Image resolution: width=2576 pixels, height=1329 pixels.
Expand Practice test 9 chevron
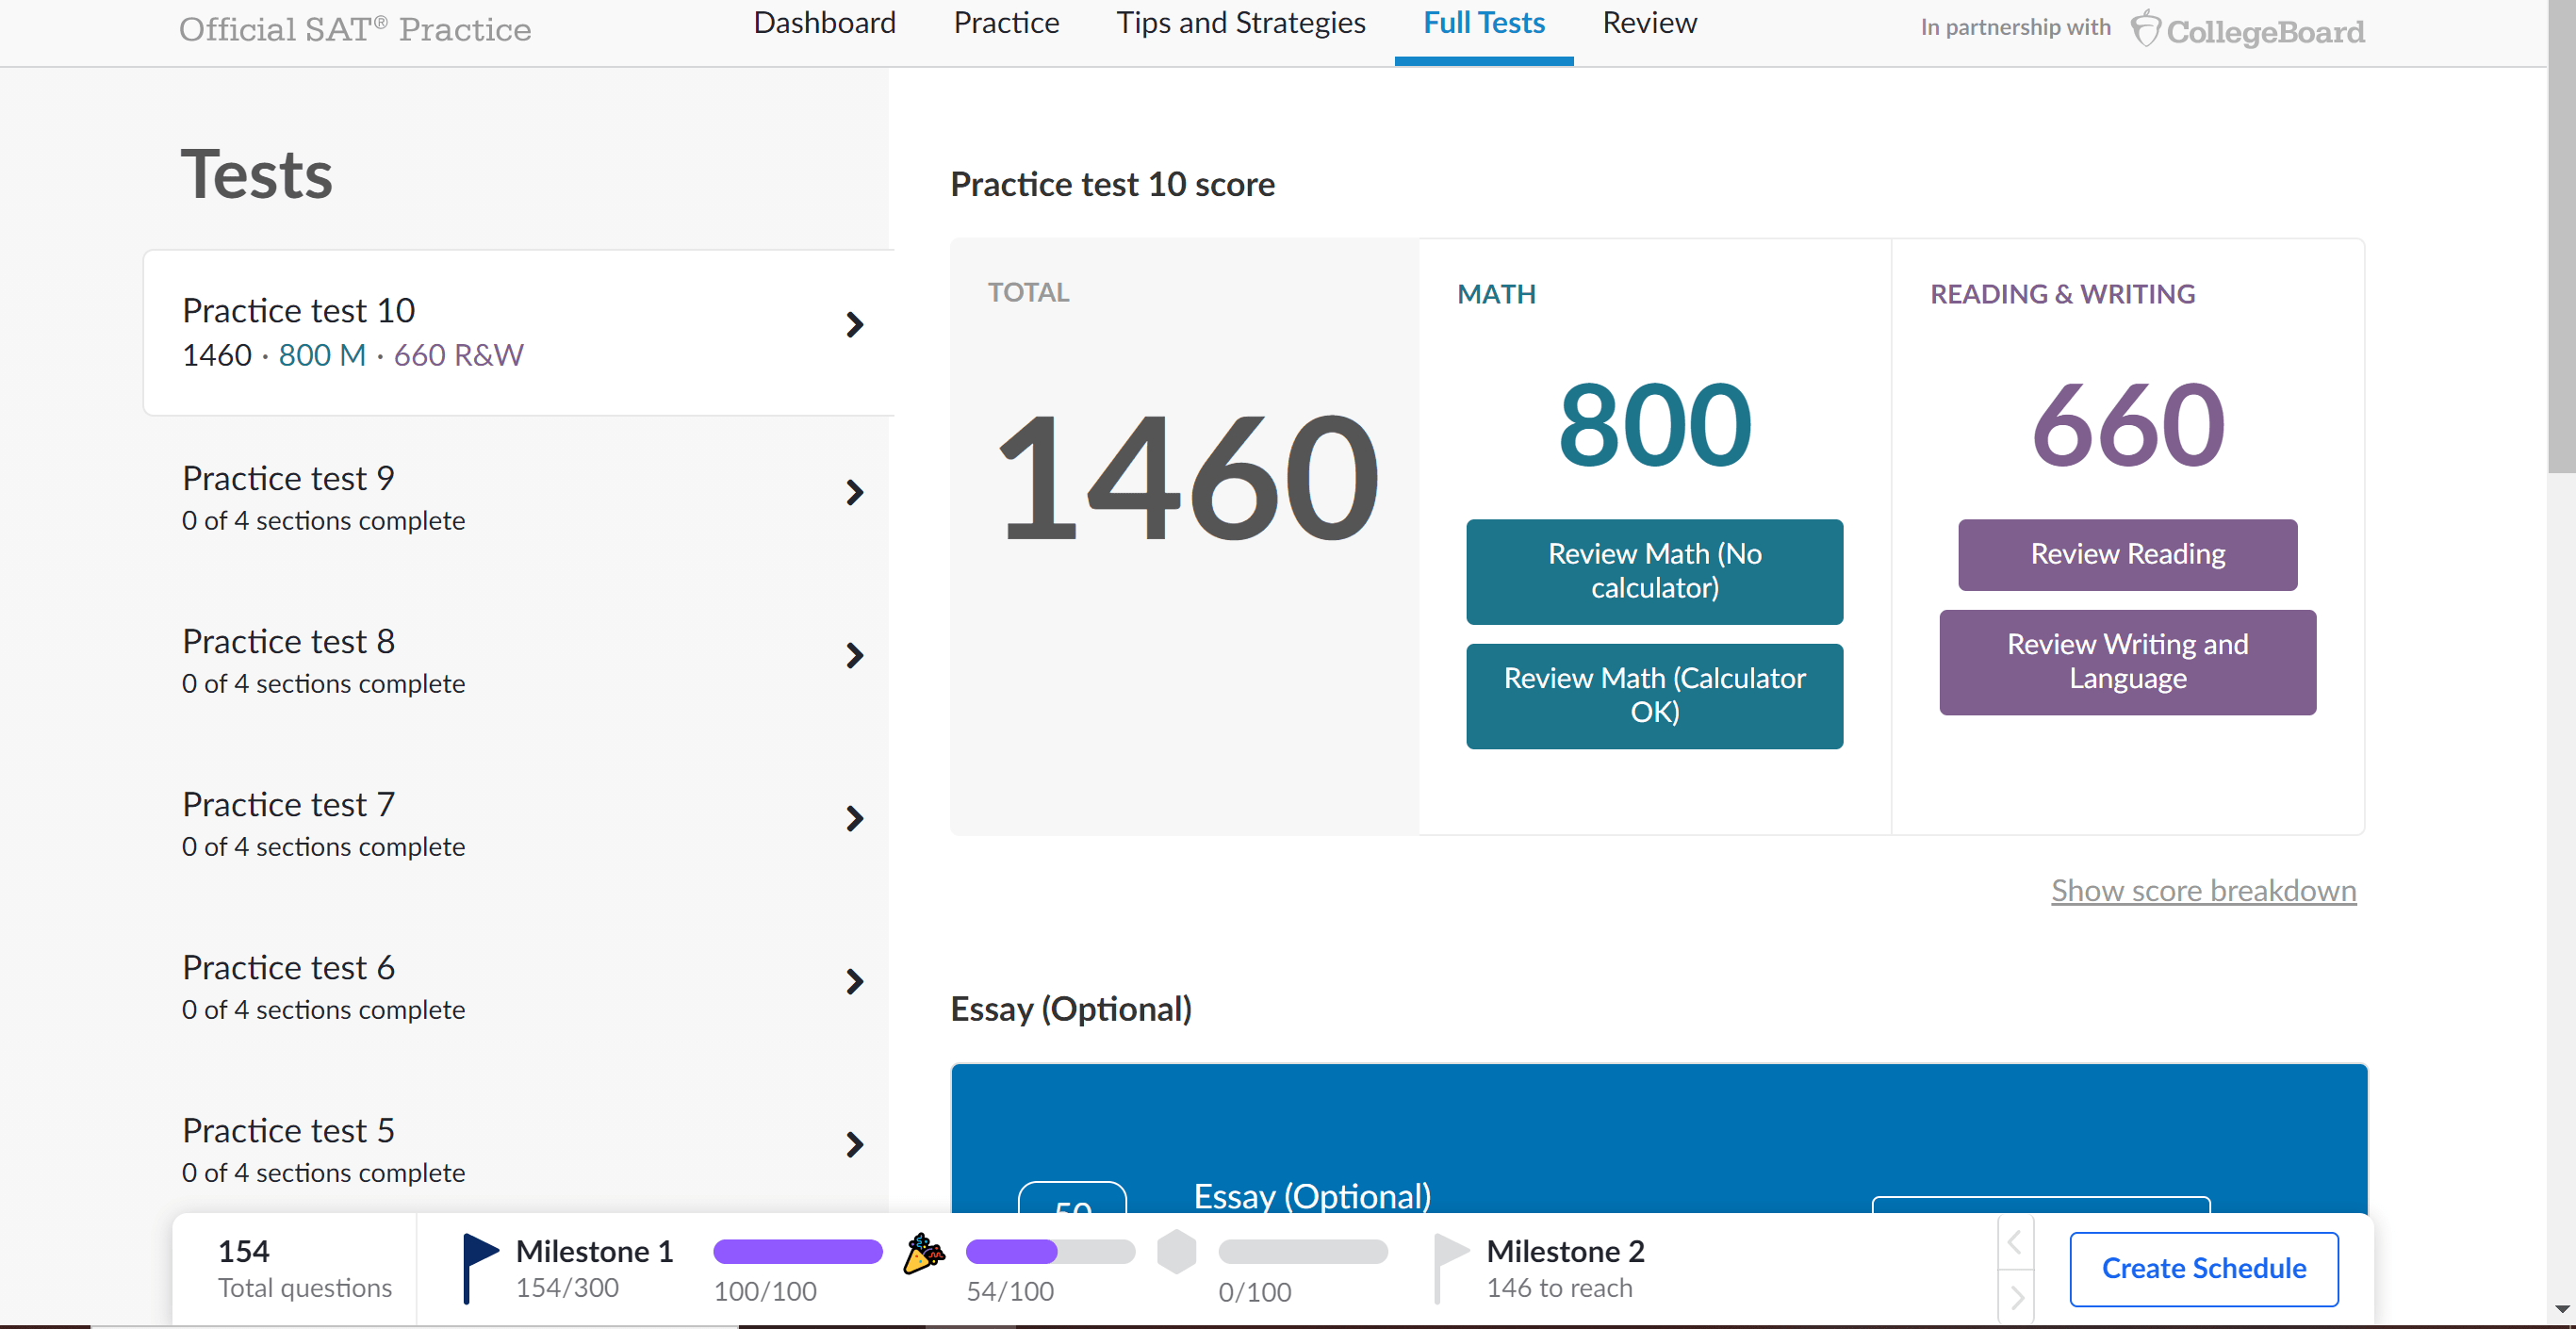854,493
